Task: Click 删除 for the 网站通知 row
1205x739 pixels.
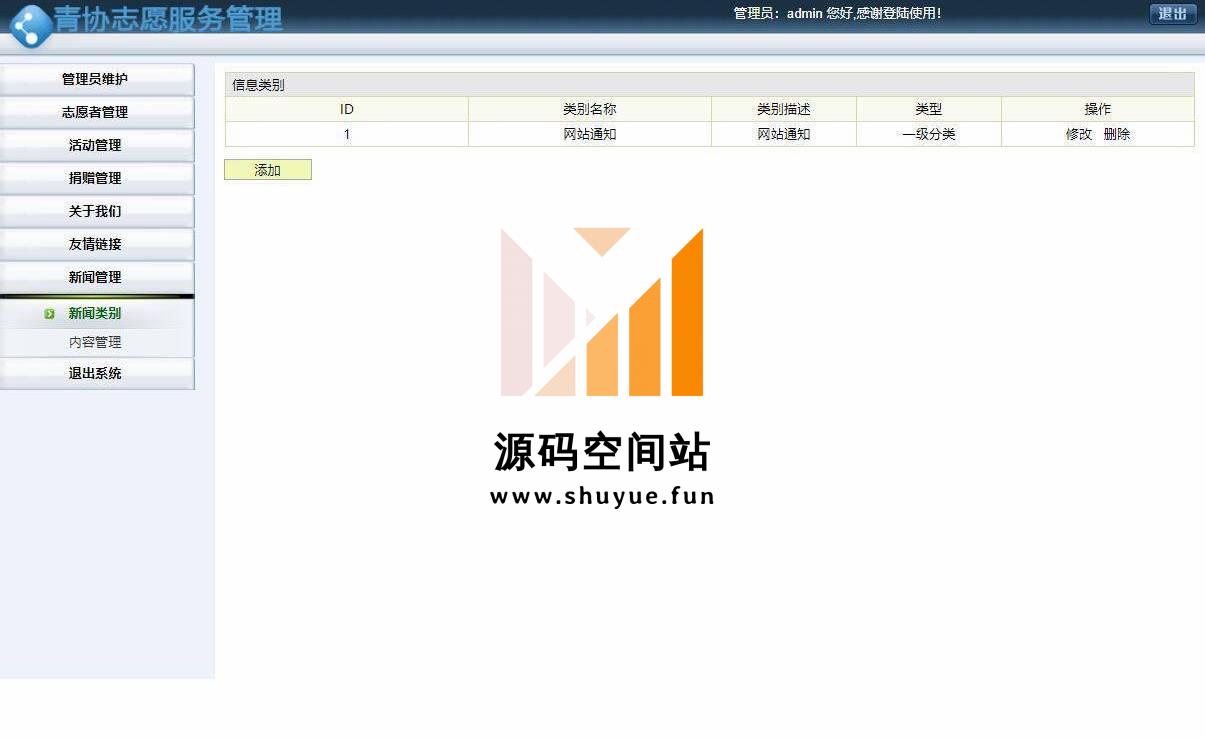Action: click(x=1117, y=134)
